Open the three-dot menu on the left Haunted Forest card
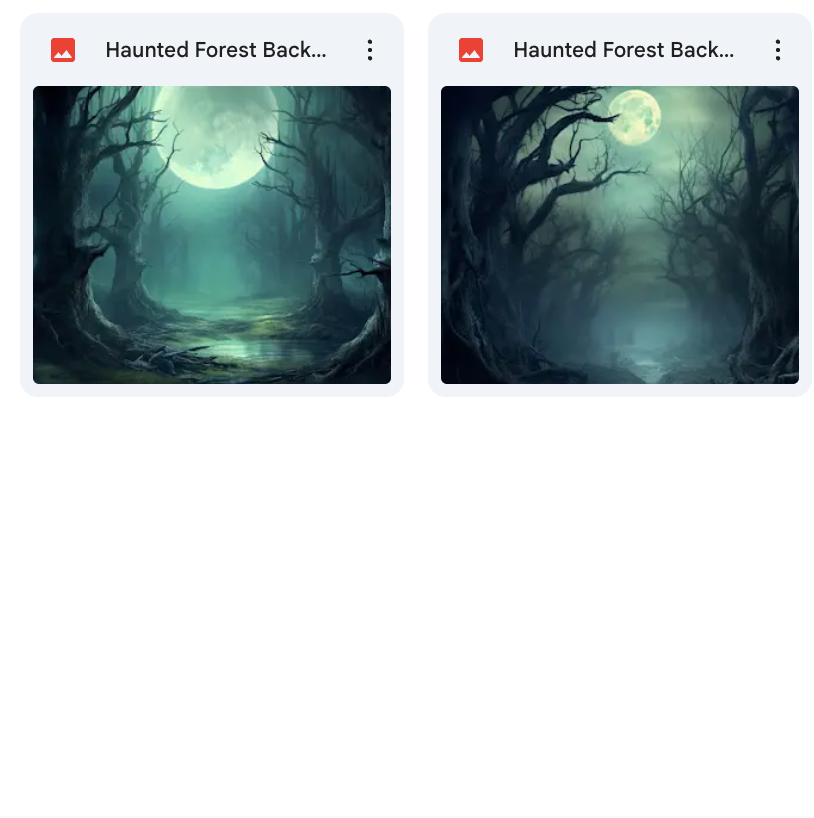Viewport: 814px width, 818px height. point(369,50)
